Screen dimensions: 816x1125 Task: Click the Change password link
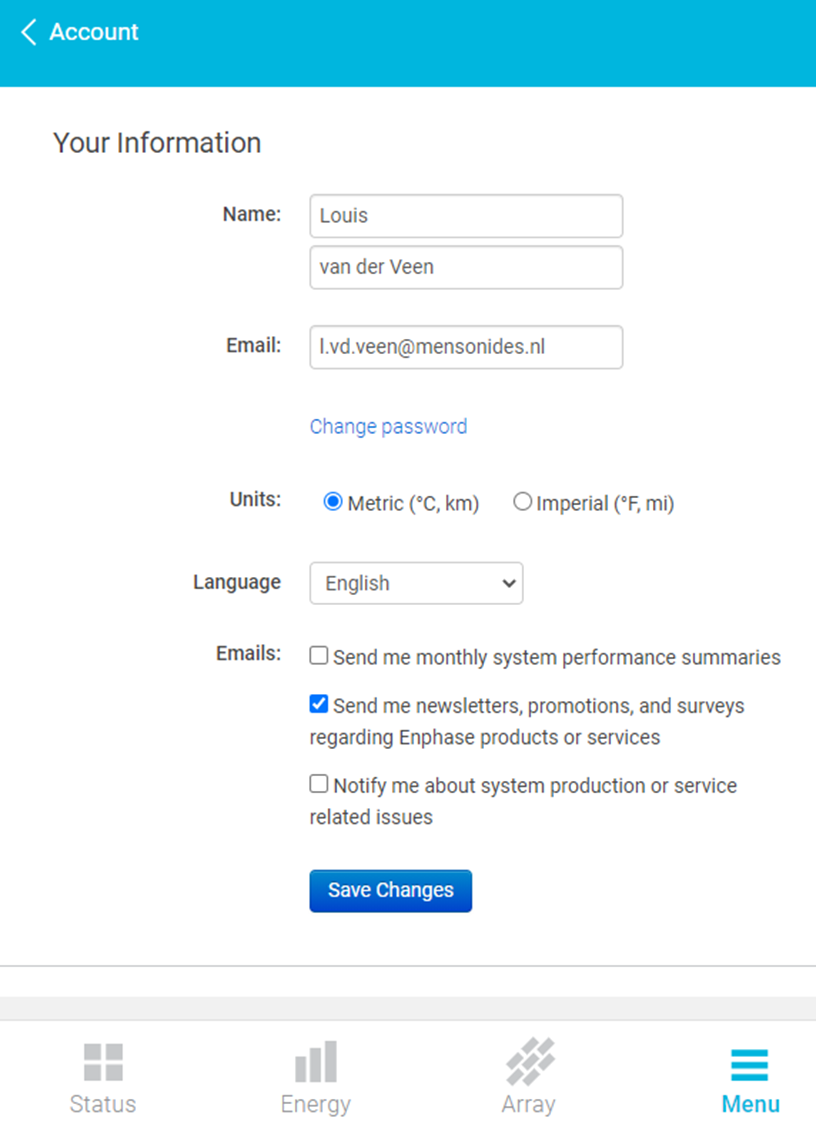click(x=388, y=426)
